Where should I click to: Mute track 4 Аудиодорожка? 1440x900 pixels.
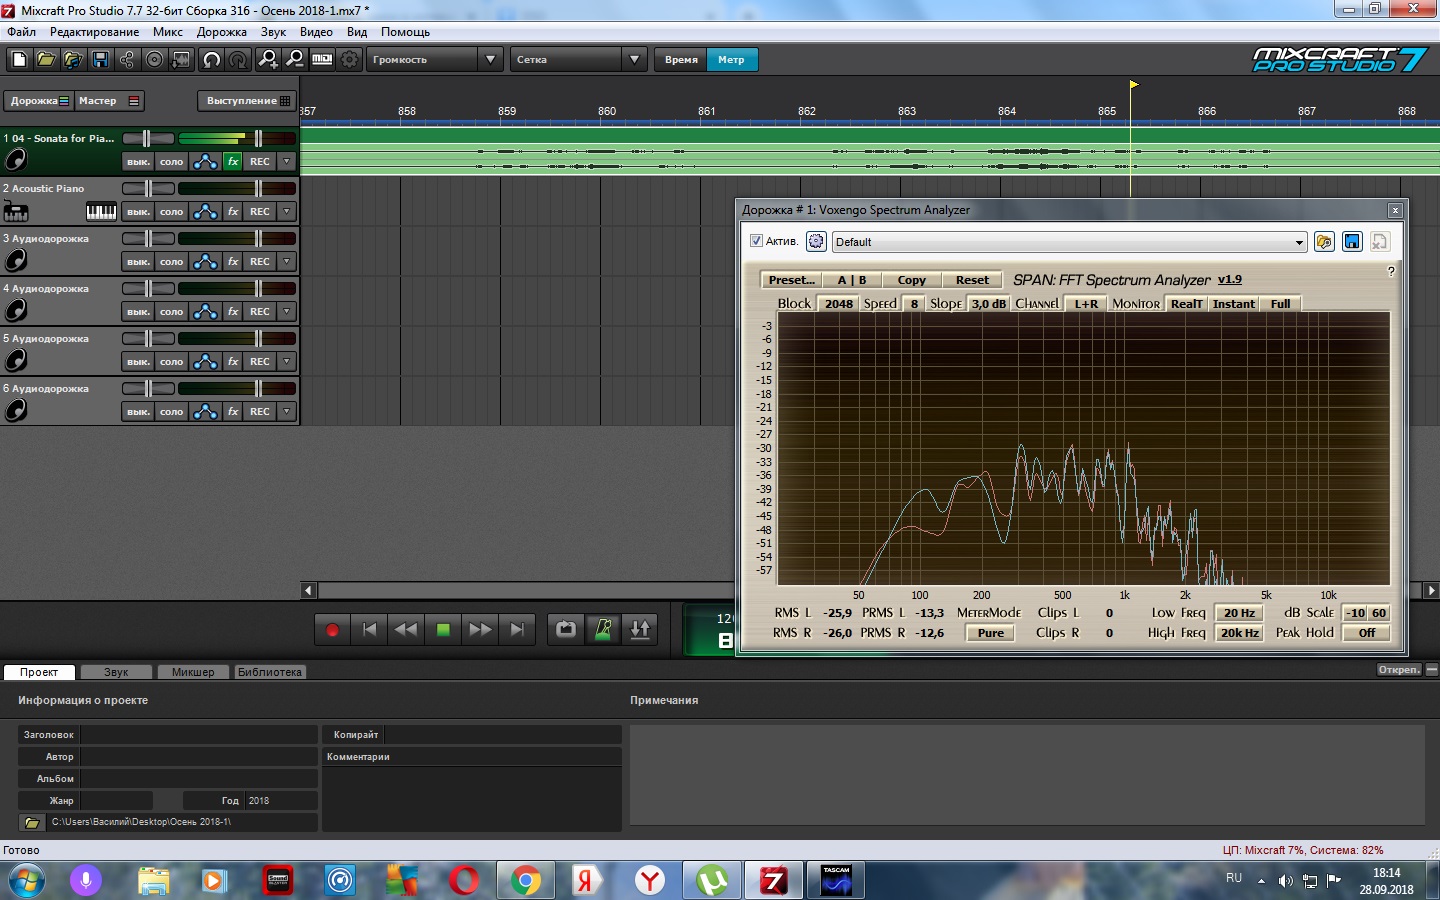(x=138, y=311)
